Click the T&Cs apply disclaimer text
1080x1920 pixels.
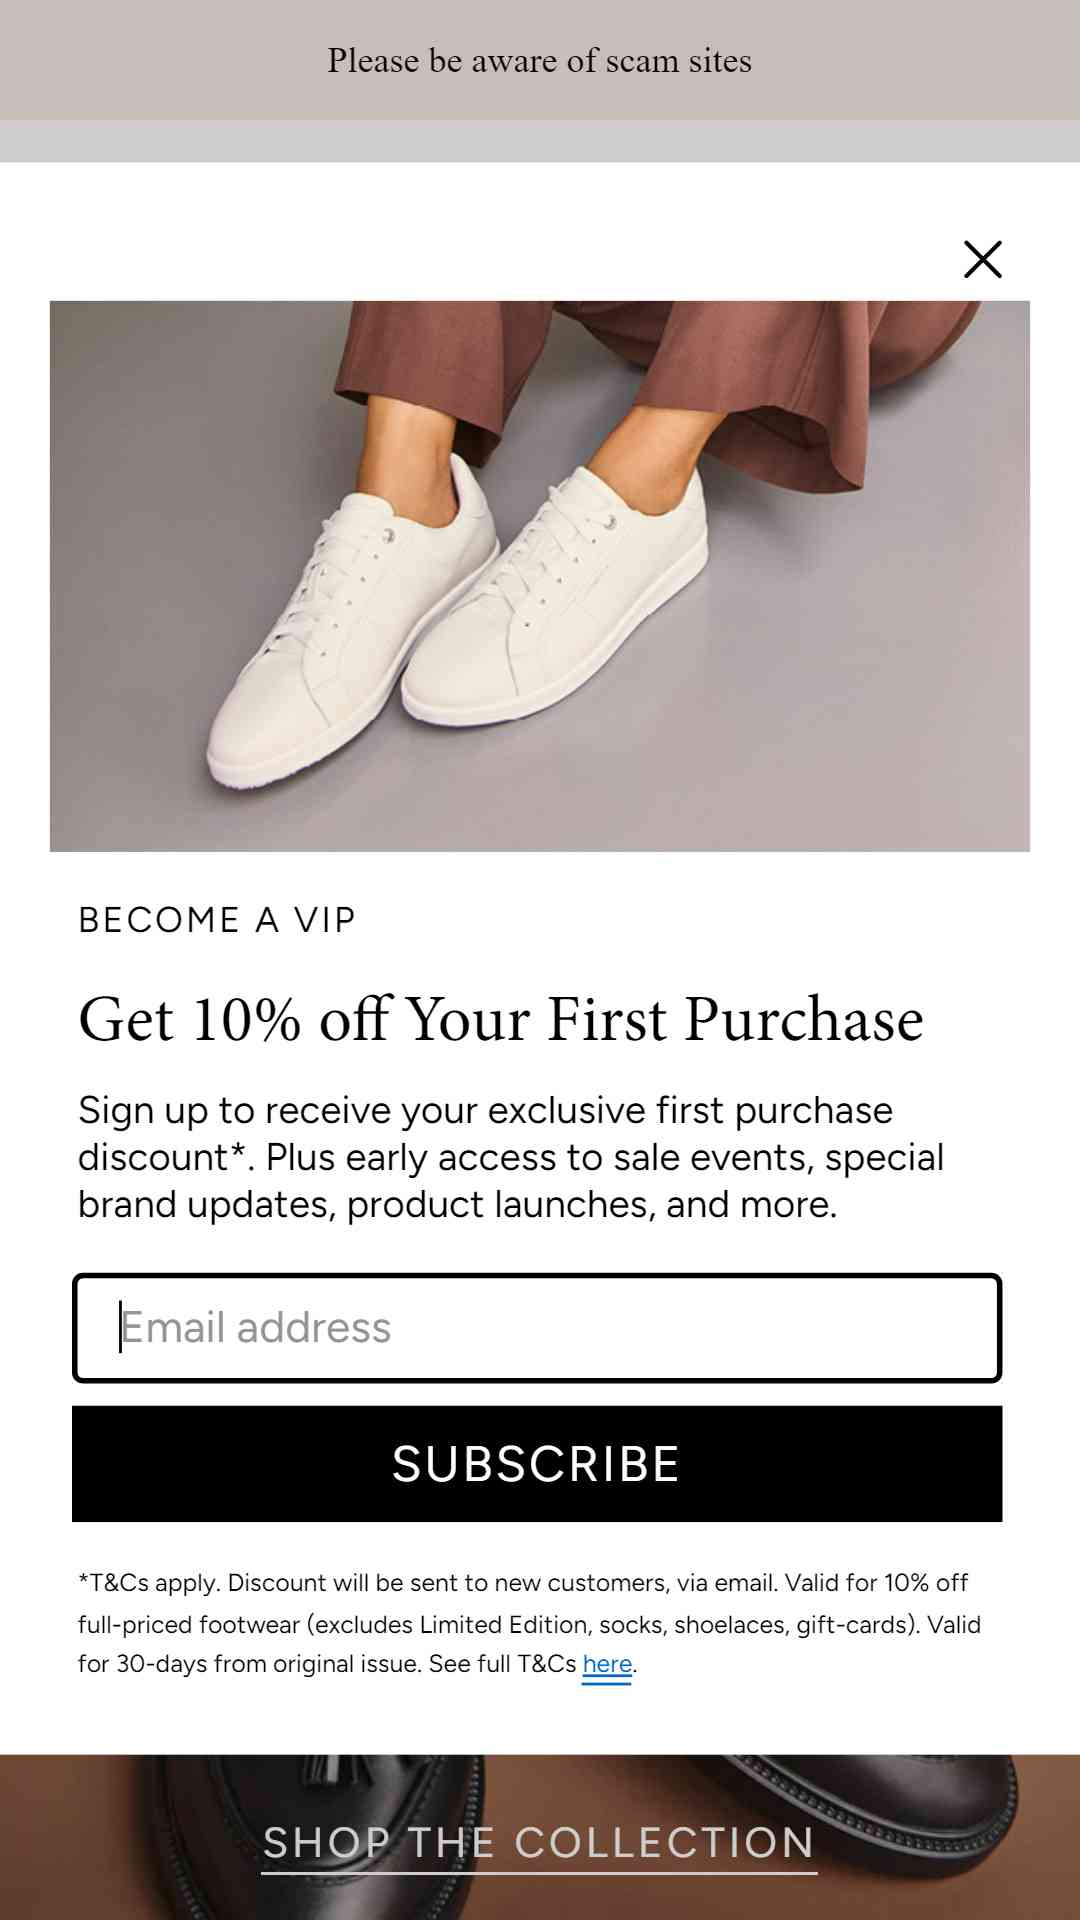529,1623
